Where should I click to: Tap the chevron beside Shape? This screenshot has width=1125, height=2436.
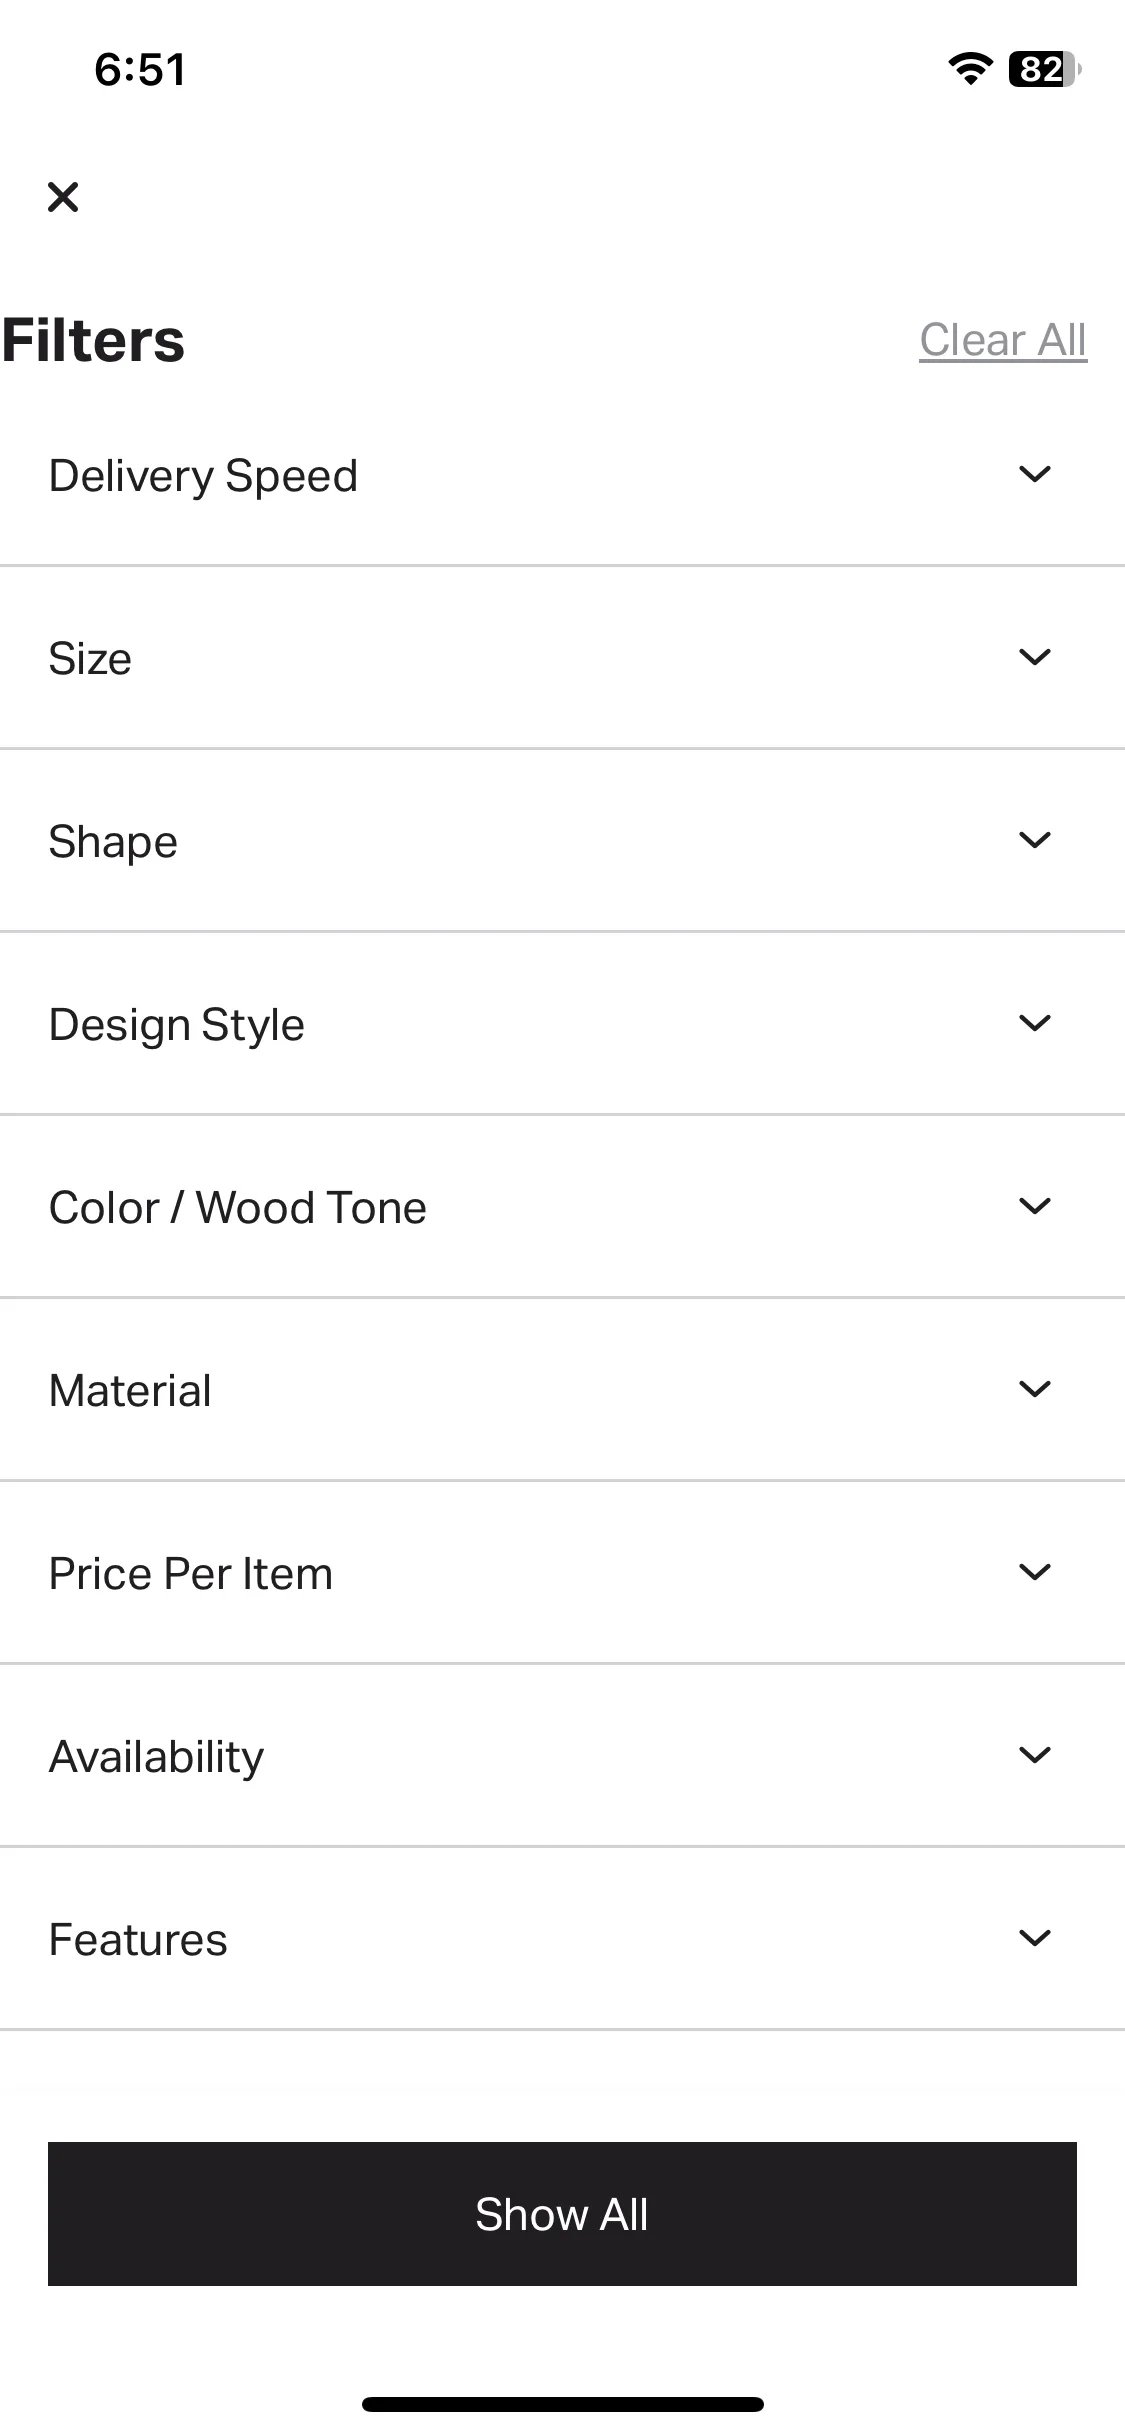point(1034,840)
